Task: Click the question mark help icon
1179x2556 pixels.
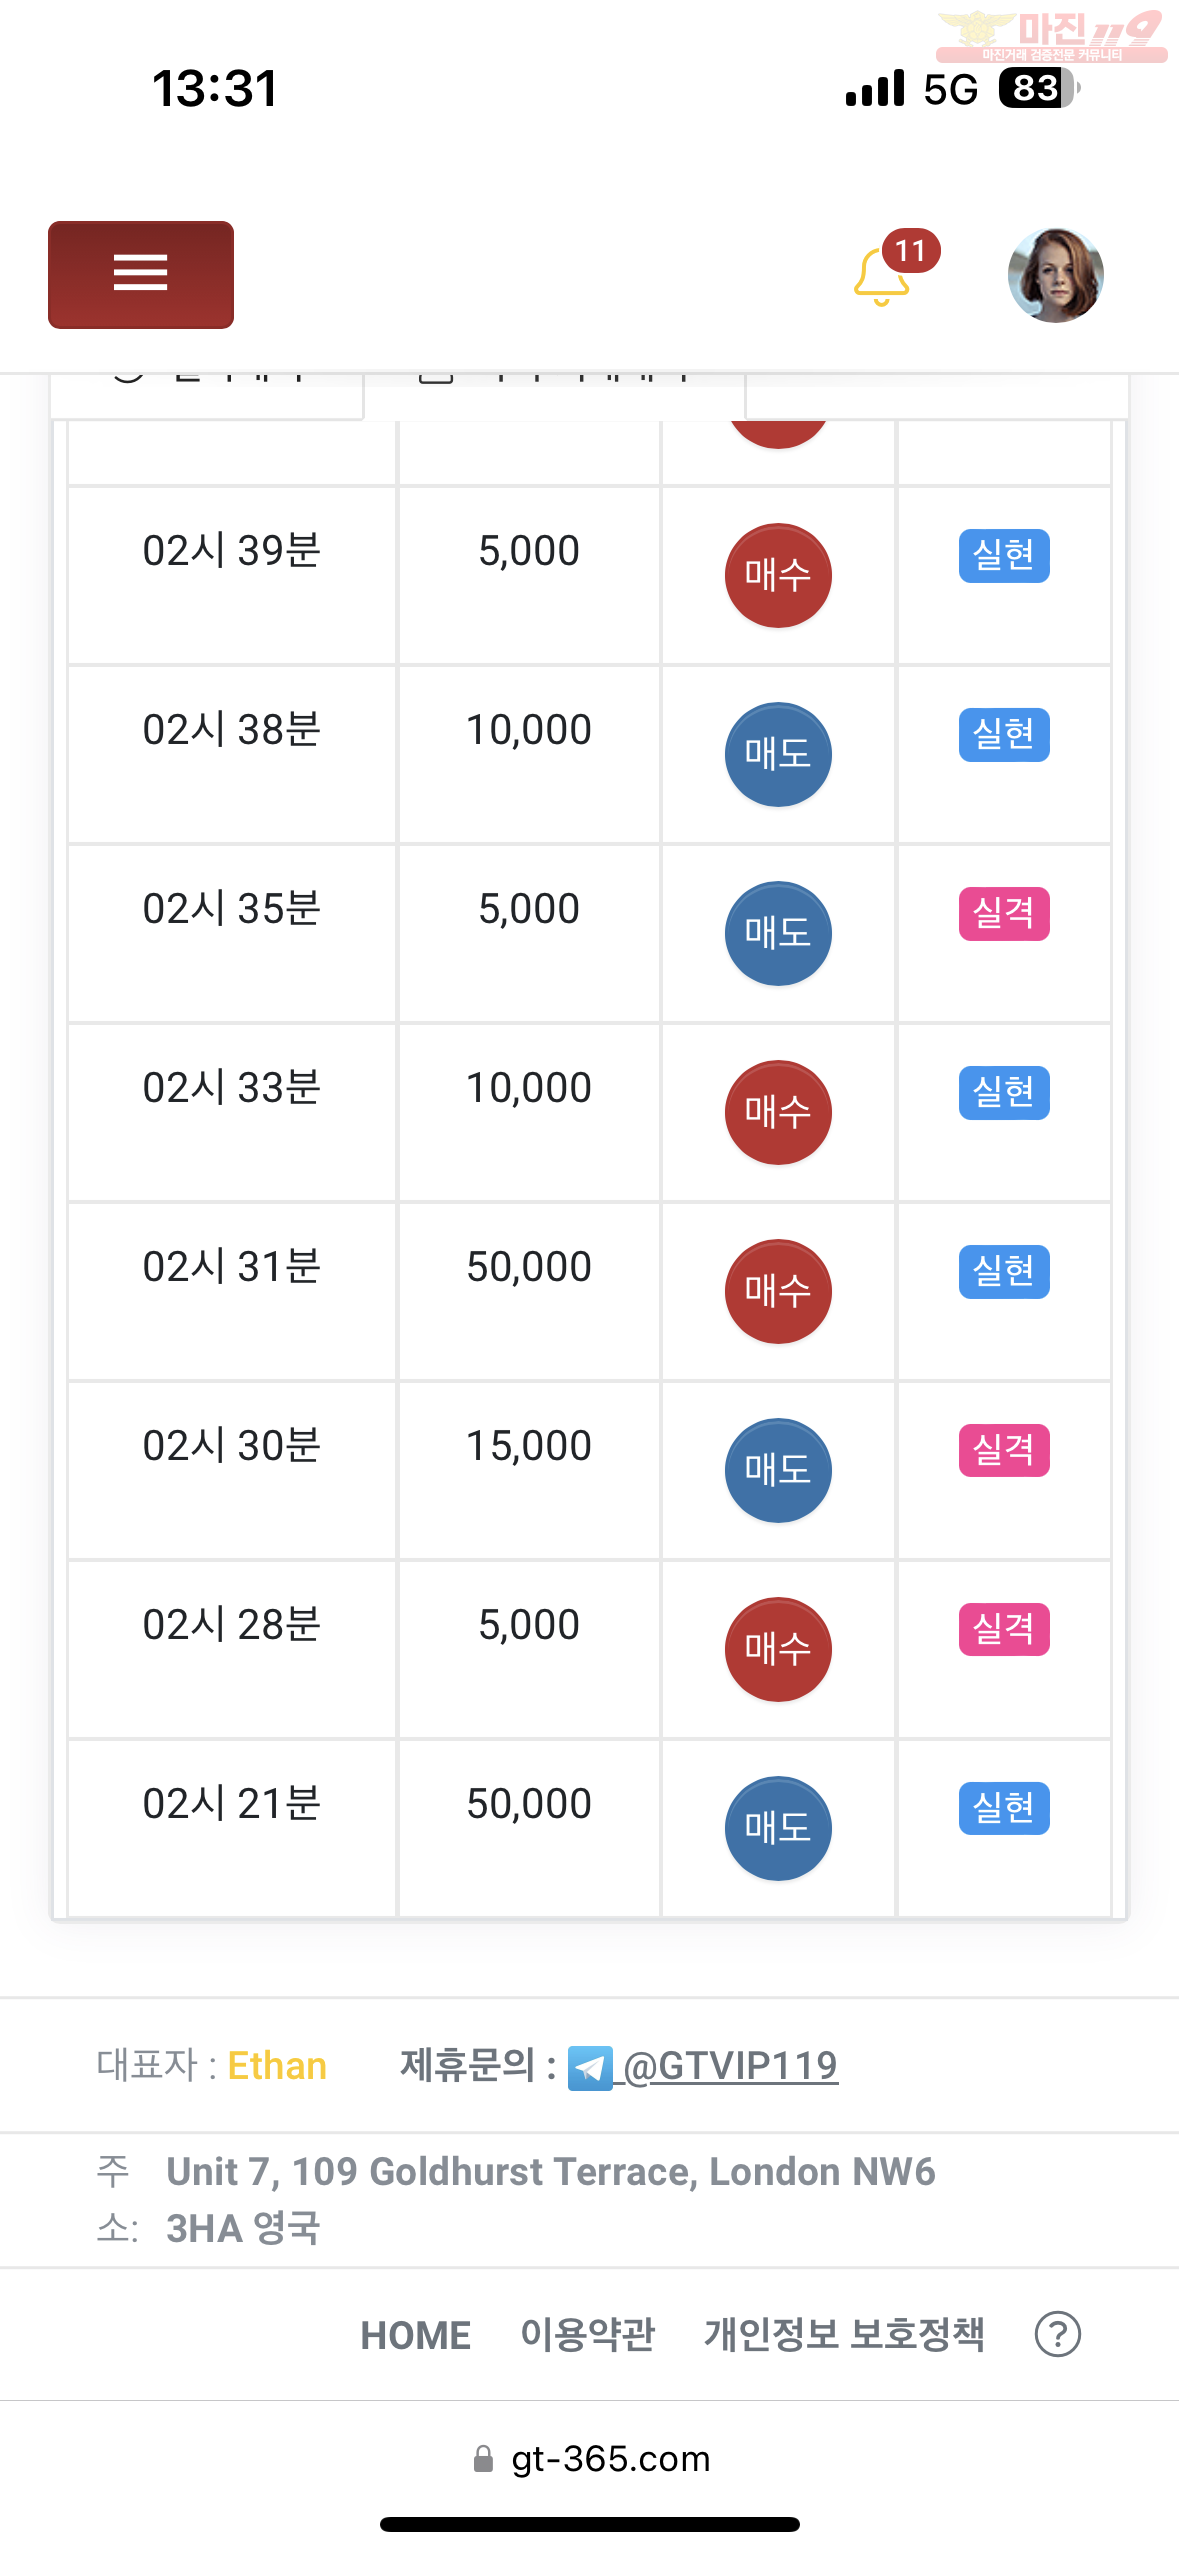Action: (1058, 2335)
